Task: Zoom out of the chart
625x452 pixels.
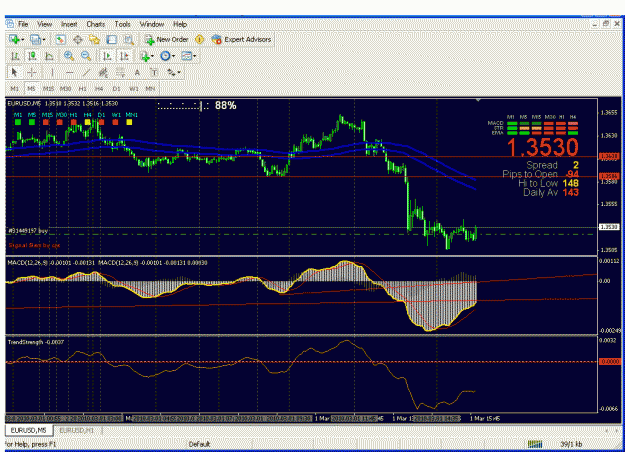Action: pyautogui.click(x=86, y=56)
